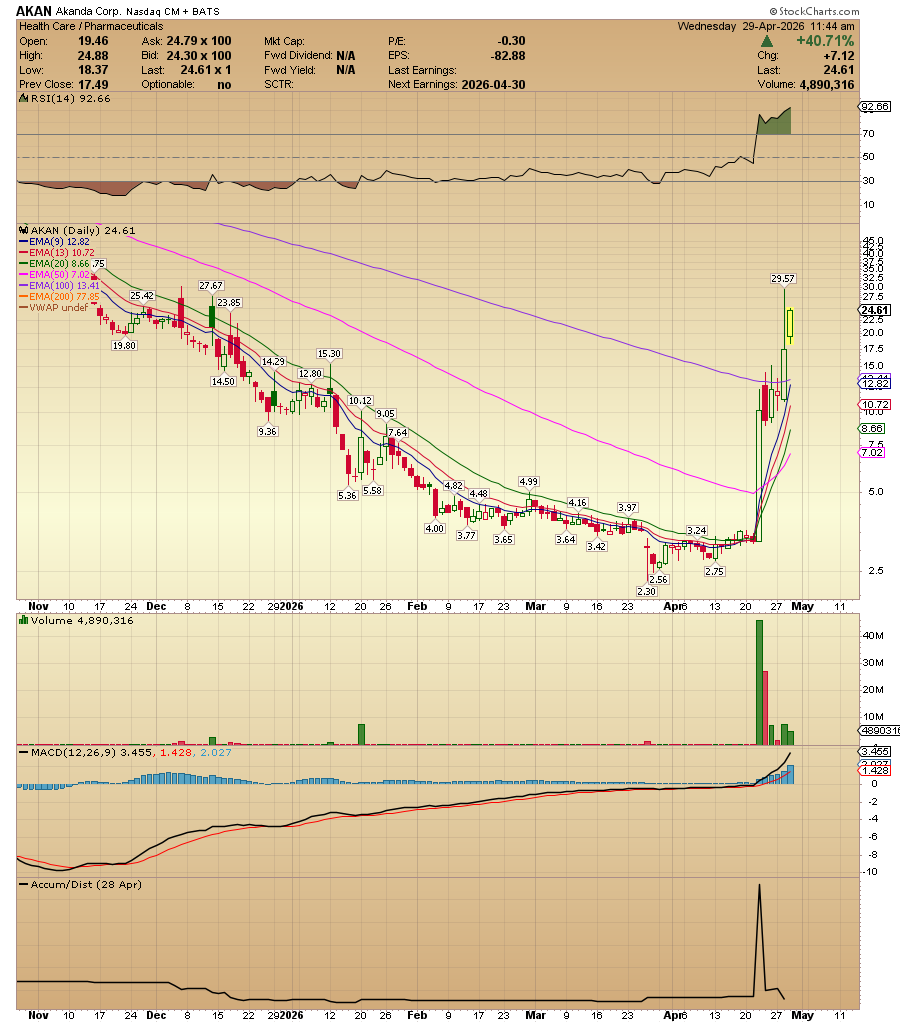Click the EPS value -82.88
900x1023 pixels.
tap(508, 56)
